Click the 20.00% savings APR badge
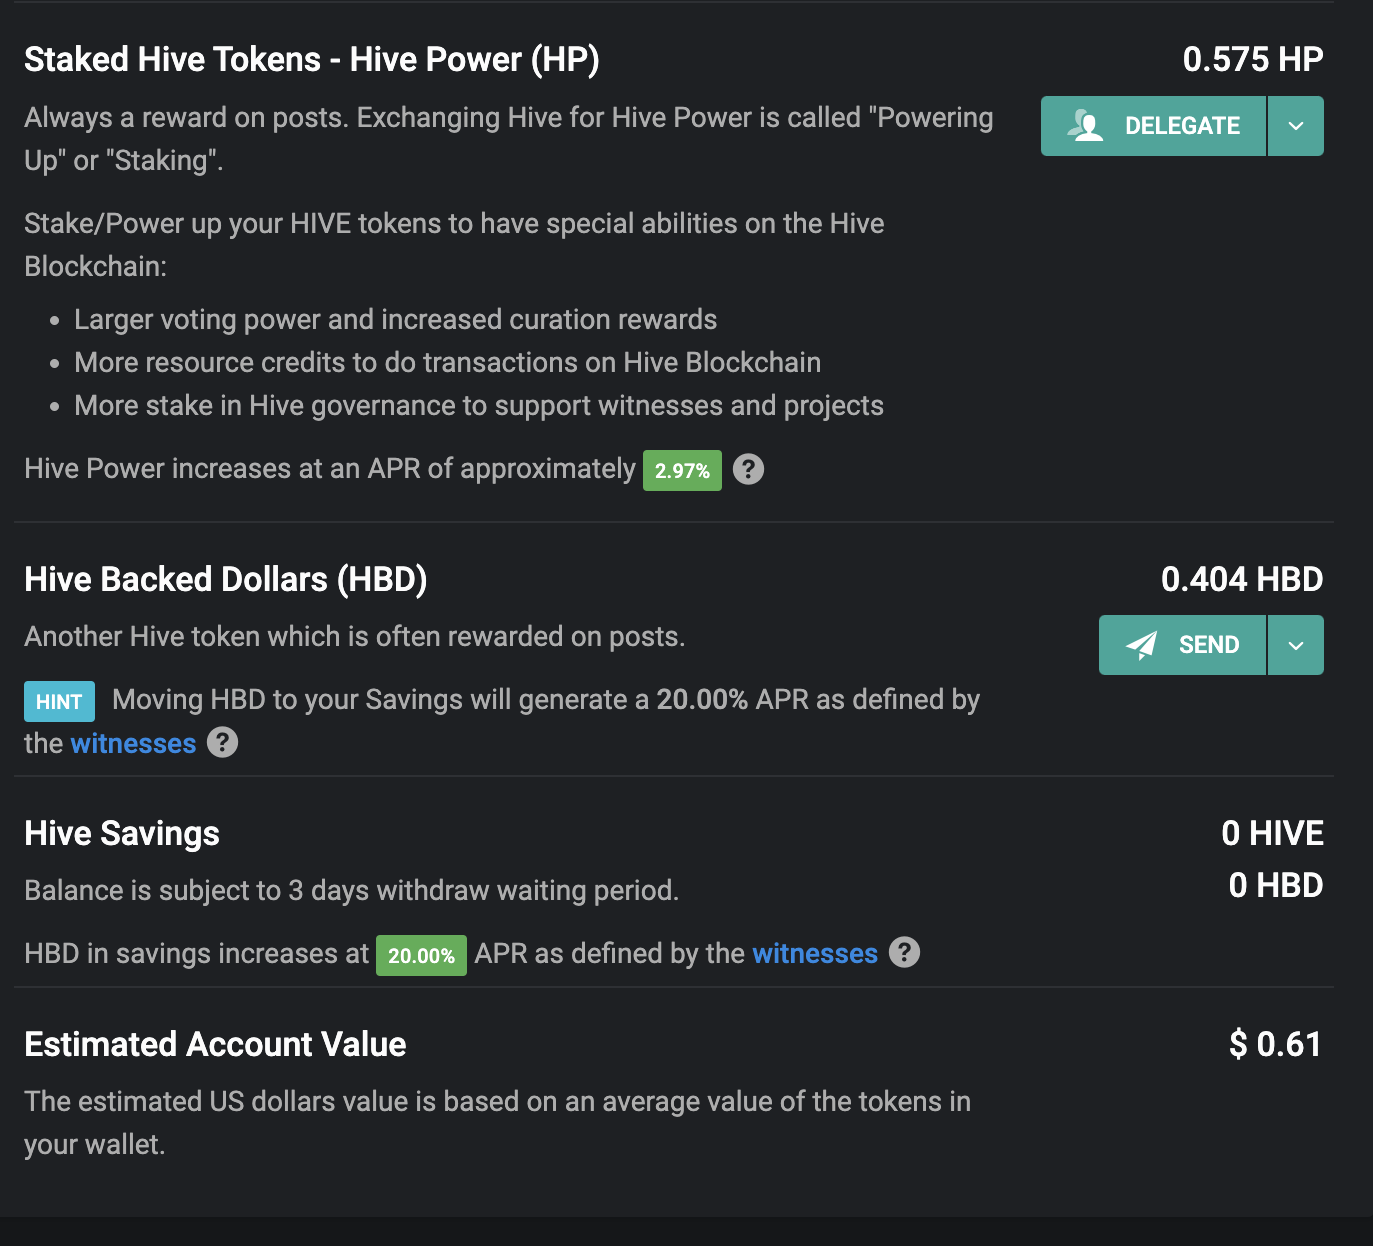 click(421, 956)
